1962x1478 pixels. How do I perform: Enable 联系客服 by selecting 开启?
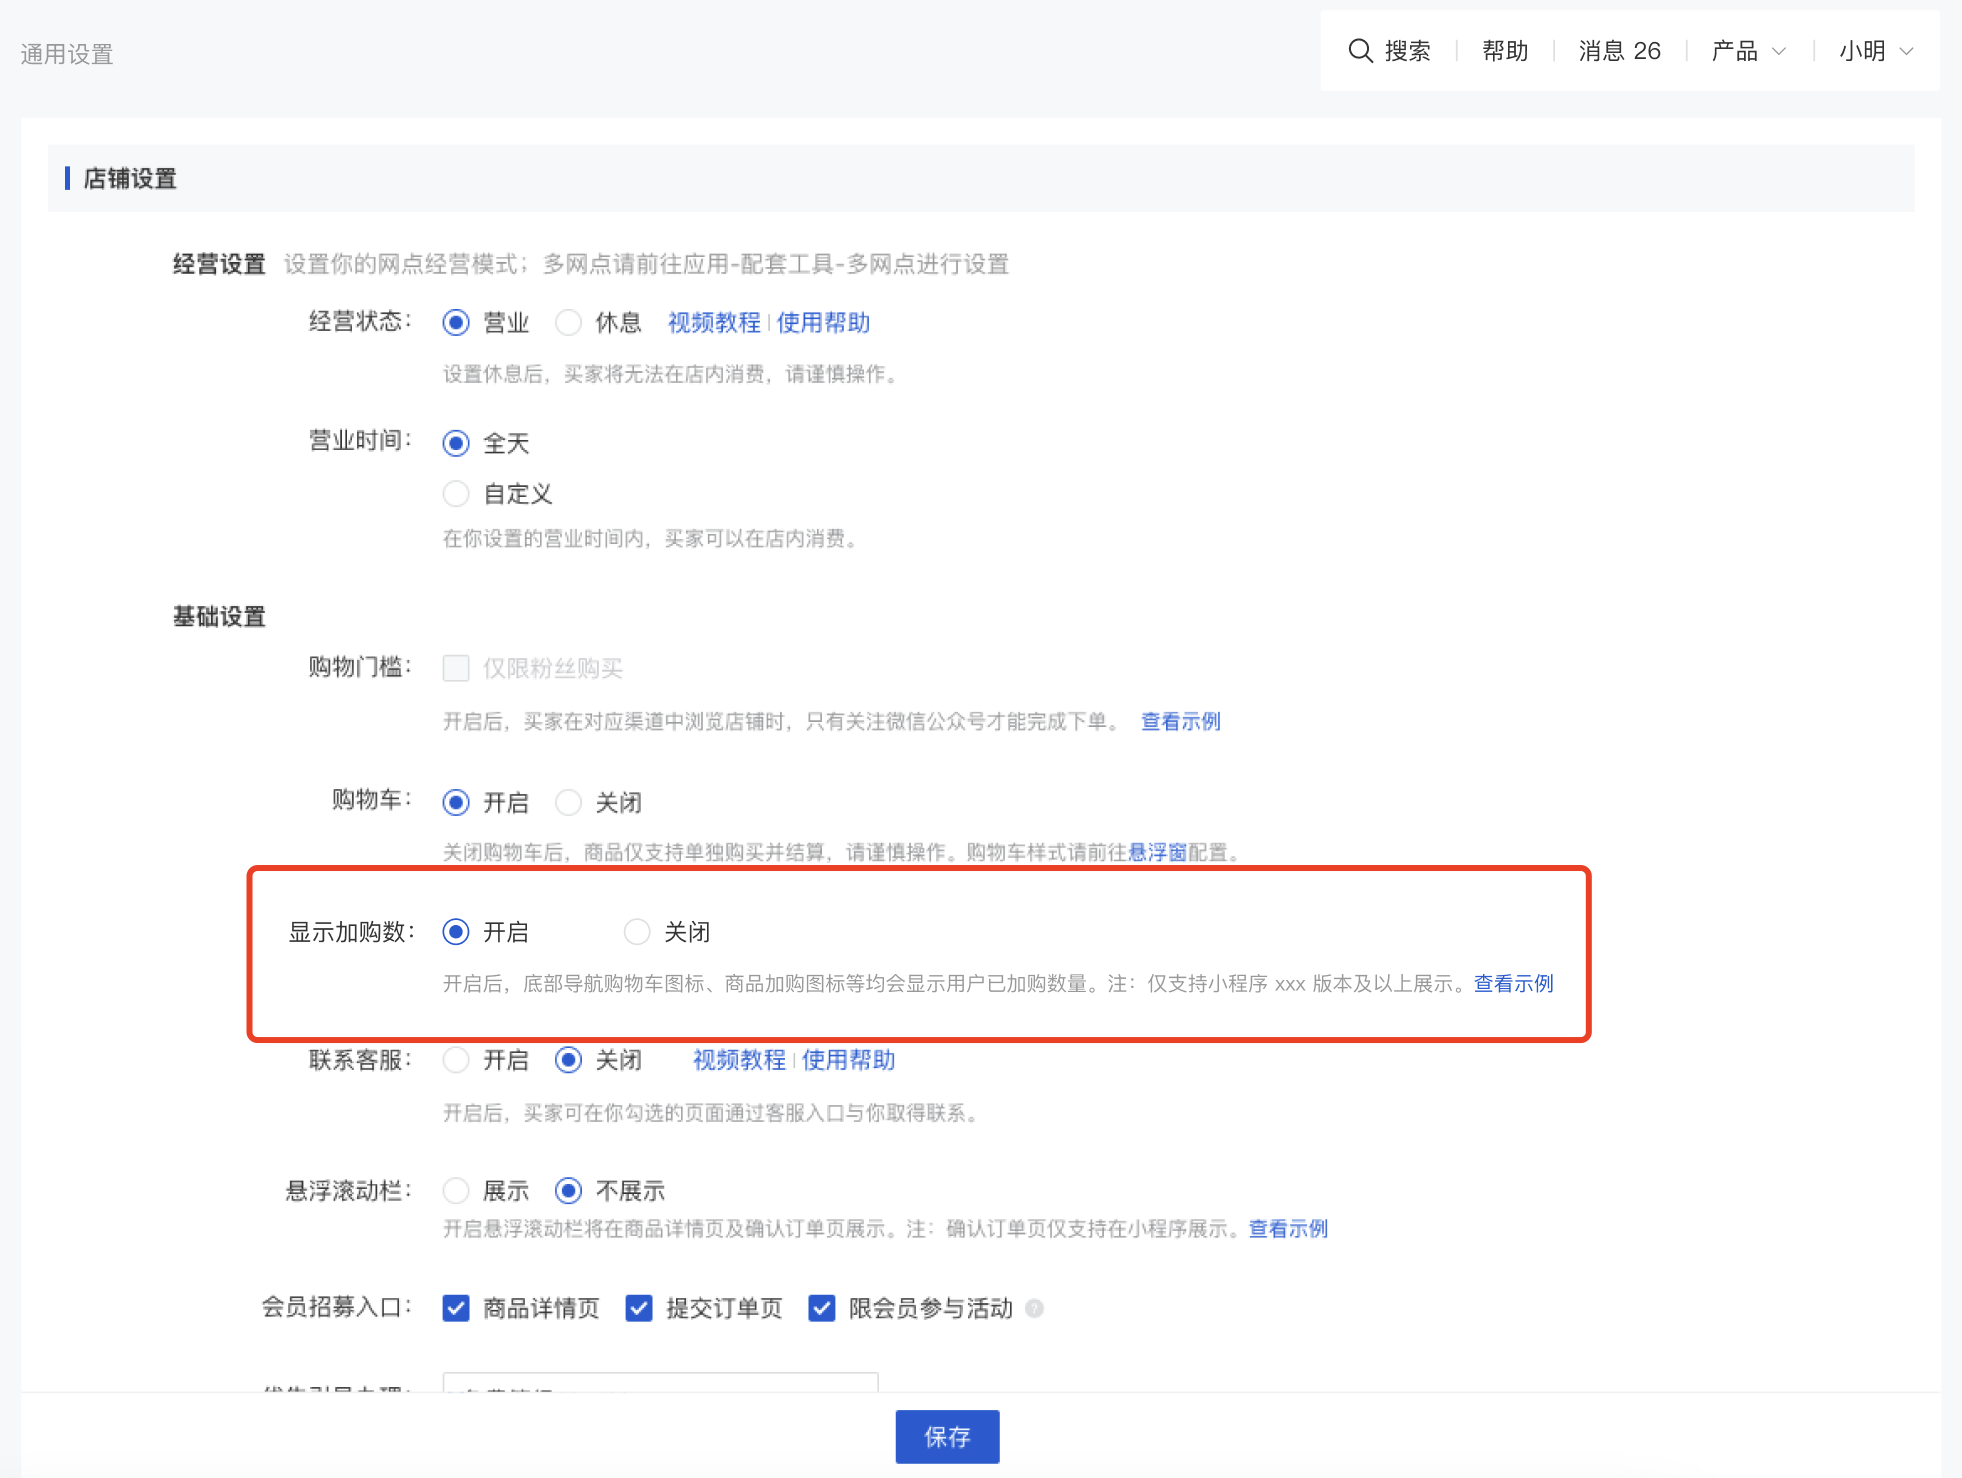456,1060
